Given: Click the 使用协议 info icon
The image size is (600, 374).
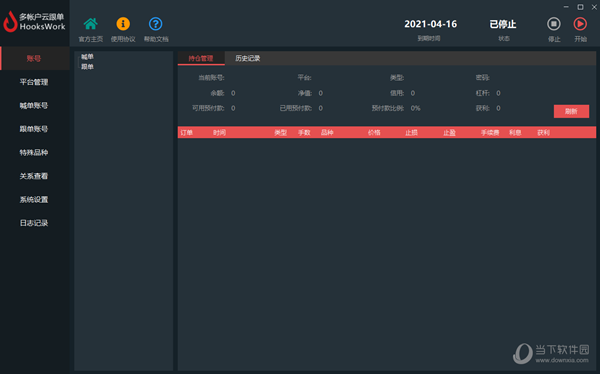Looking at the screenshot, I should [x=123, y=24].
